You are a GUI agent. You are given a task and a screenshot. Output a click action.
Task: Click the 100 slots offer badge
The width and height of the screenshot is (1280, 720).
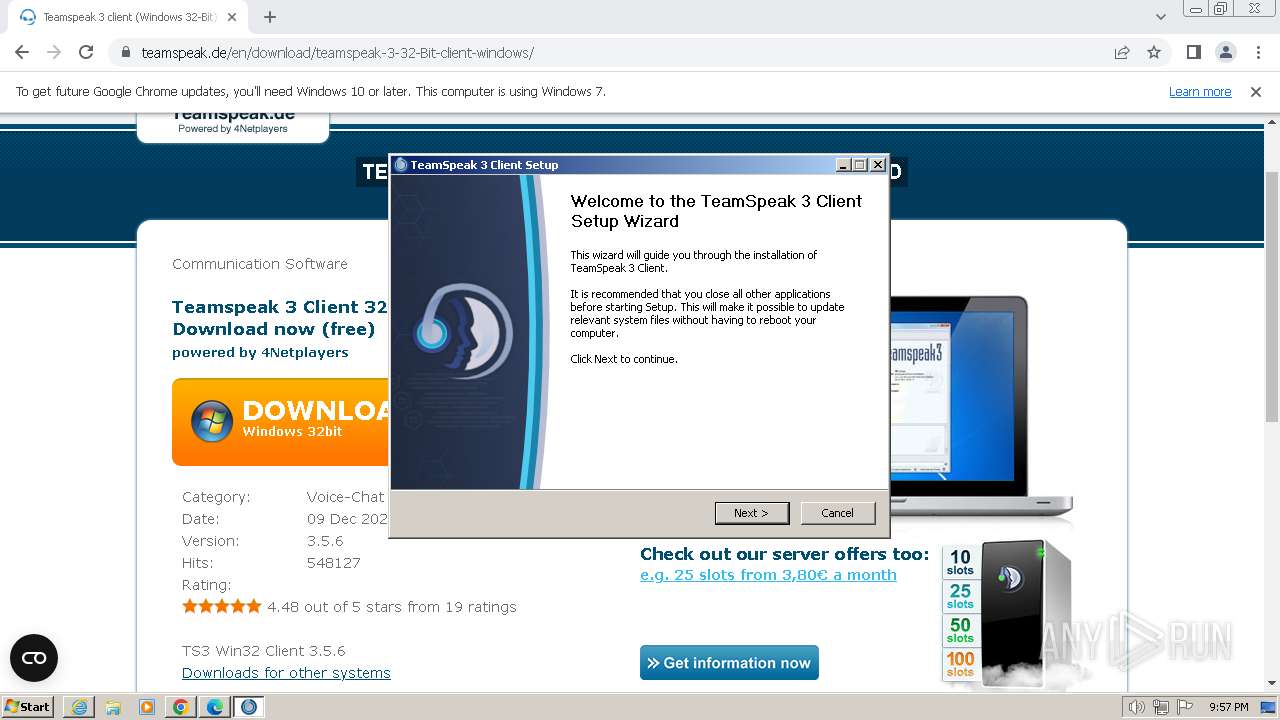(x=960, y=663)
